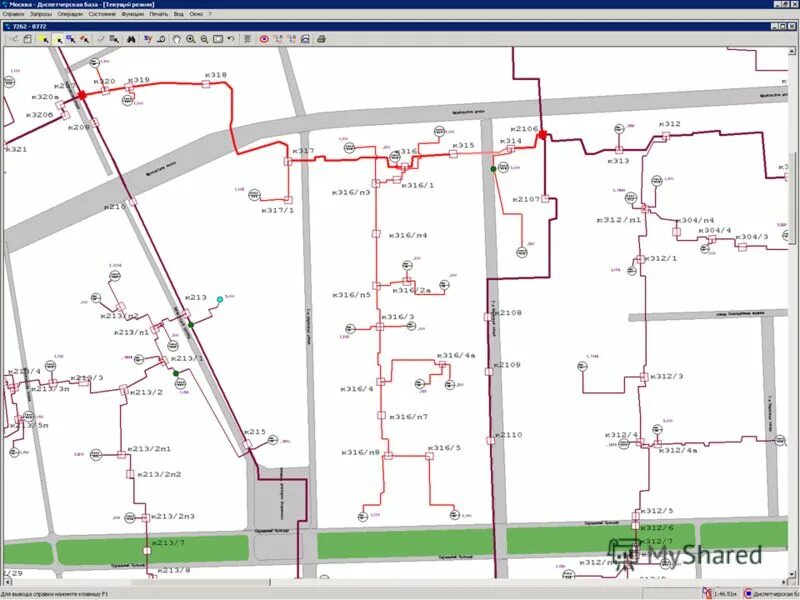
Task: Click the copy document toolbar icon
Action: (x=28, y=39)
